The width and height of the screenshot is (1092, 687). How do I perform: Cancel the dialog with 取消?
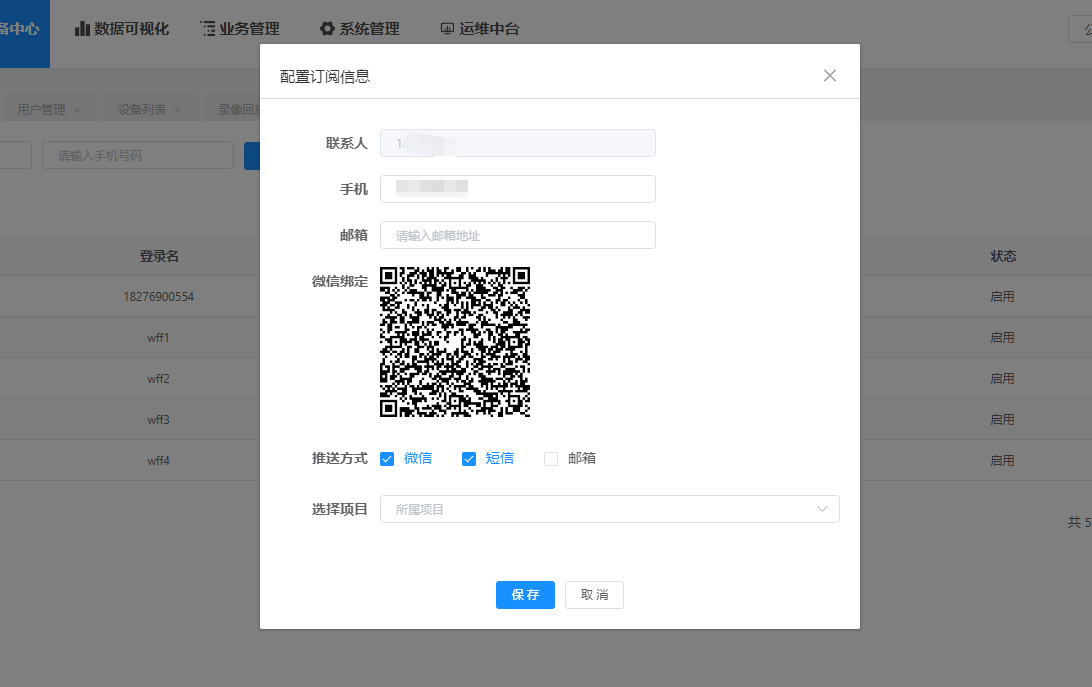pos(594,595)
